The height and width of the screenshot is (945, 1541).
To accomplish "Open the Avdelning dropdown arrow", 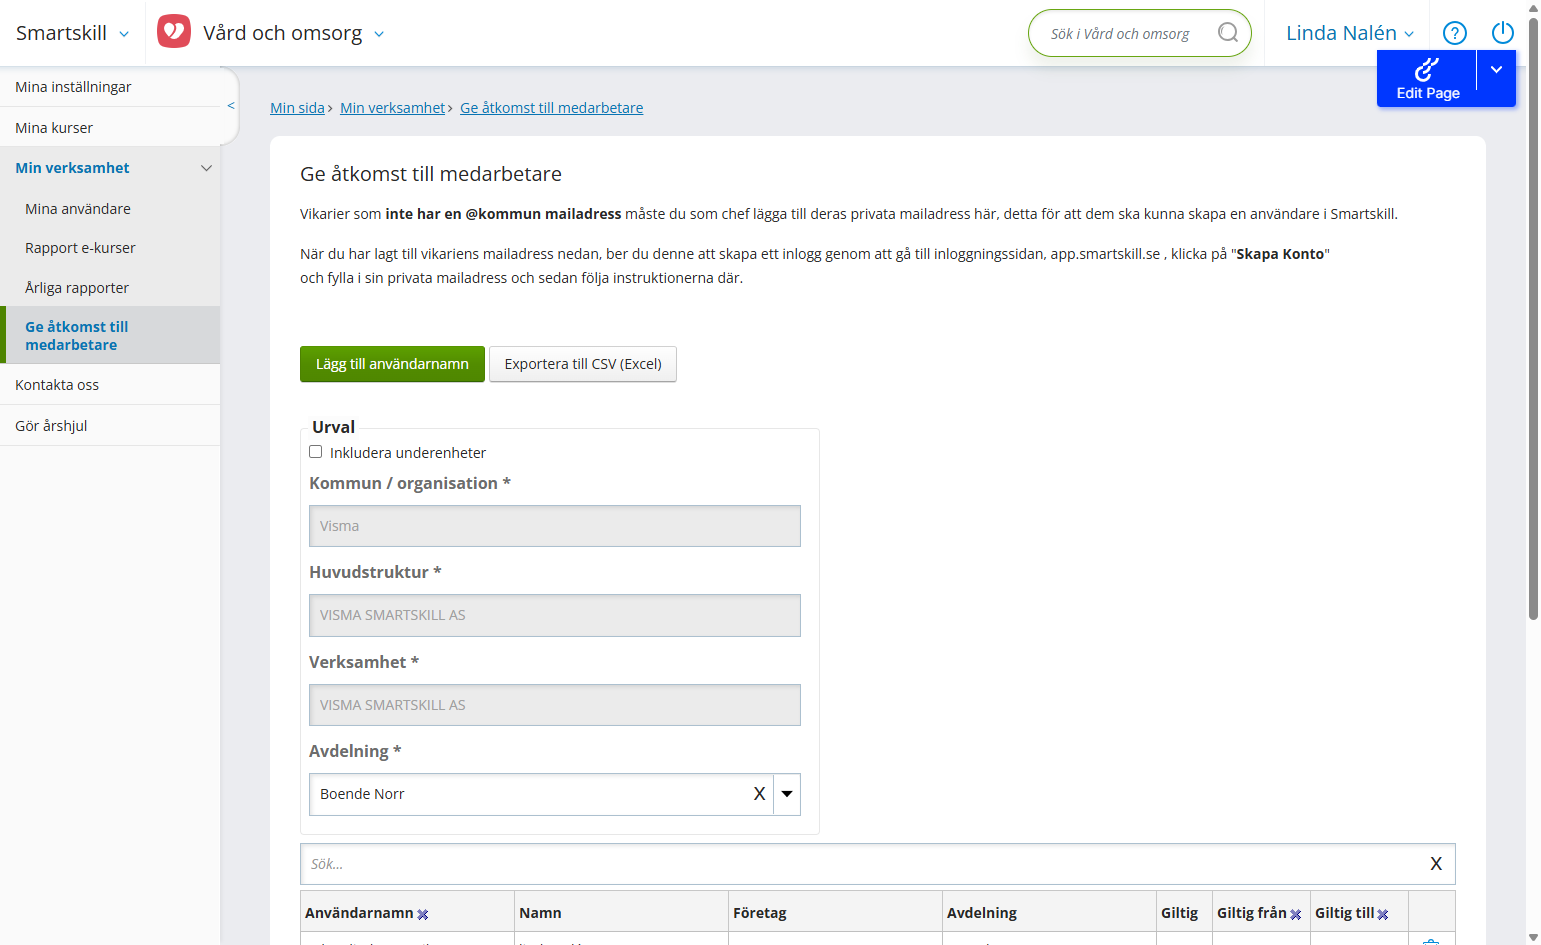I will point(787,794).
